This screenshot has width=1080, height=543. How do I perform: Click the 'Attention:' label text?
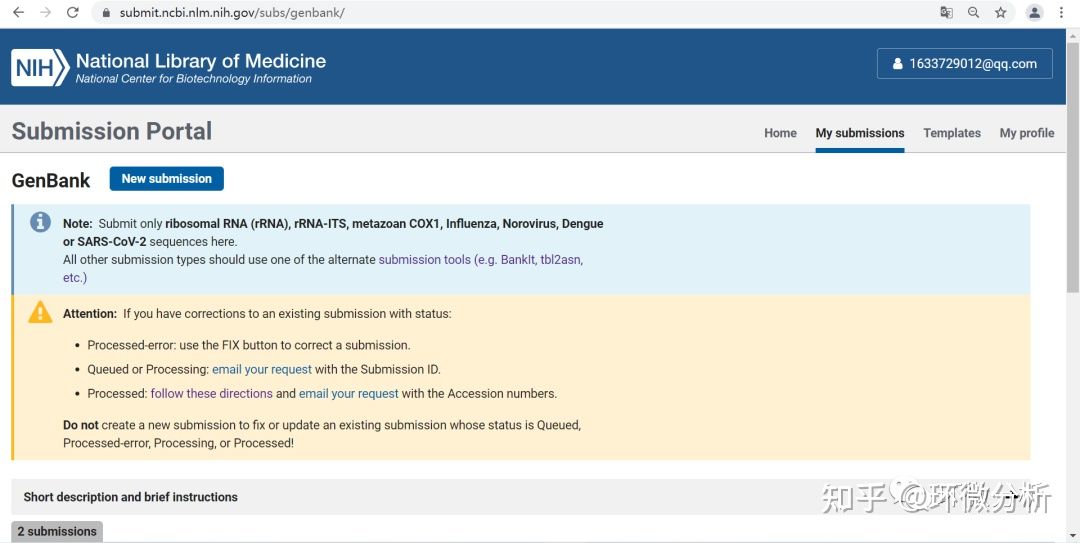point(90,314)
